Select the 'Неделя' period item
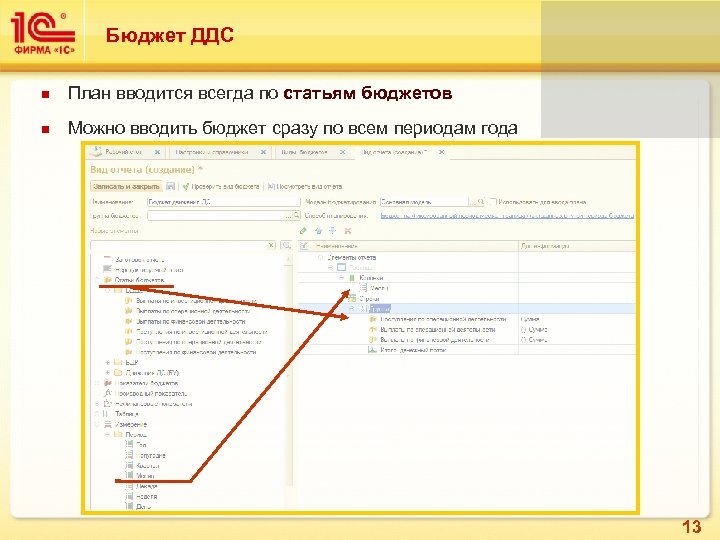Screen dimensions: 720x540 (x=146, y=497)
